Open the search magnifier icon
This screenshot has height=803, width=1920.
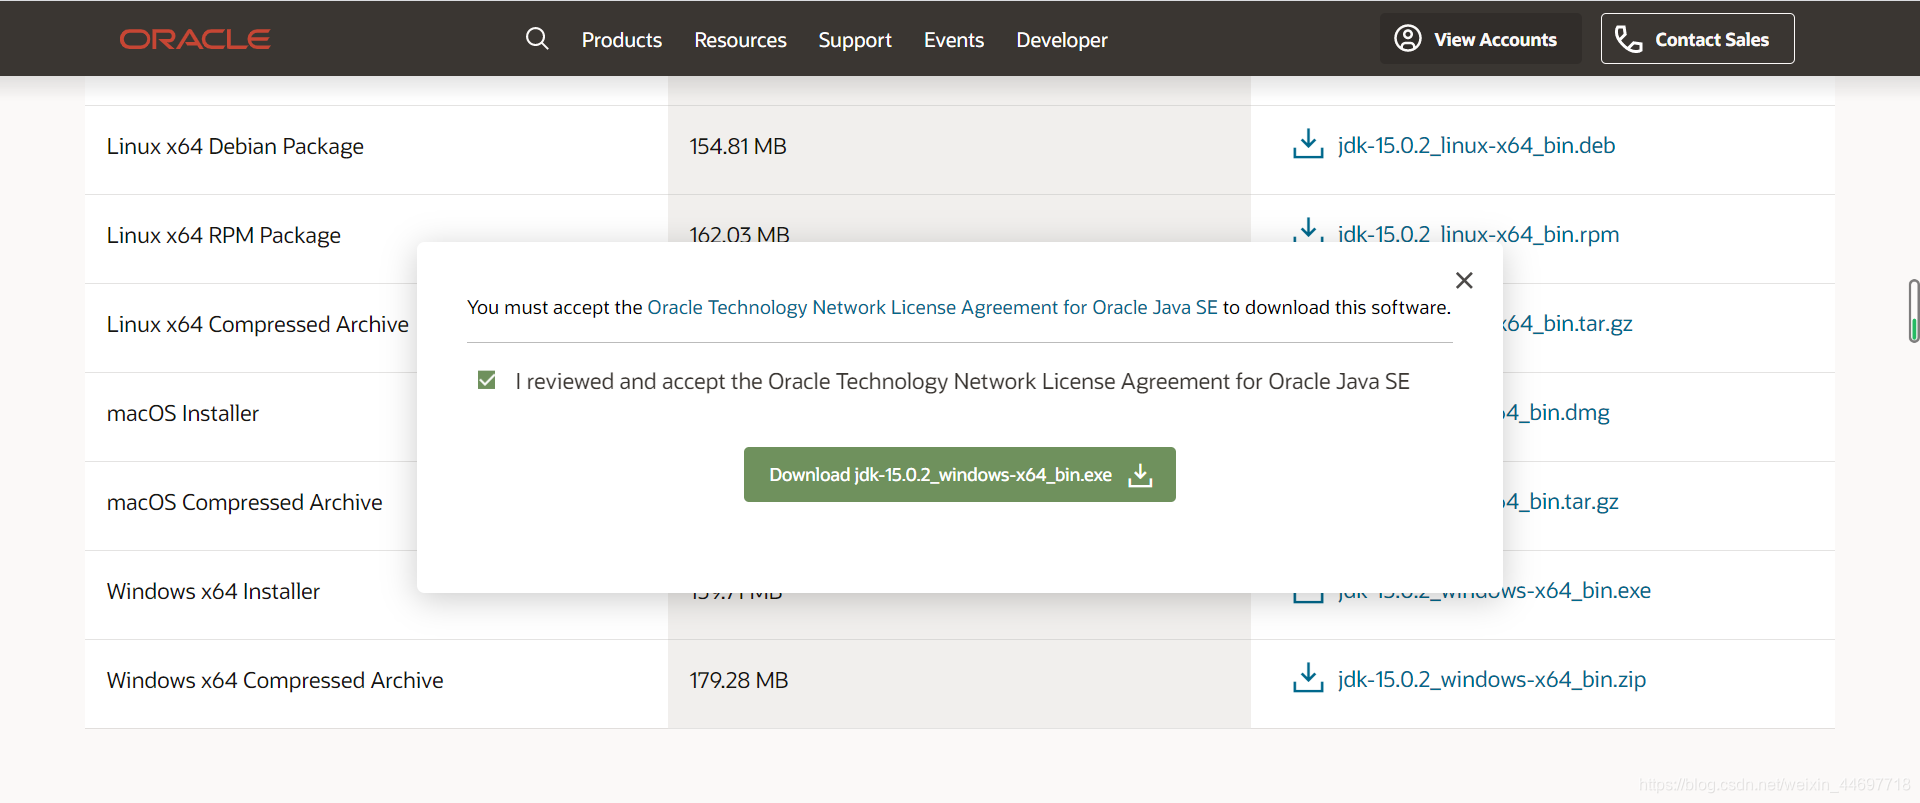click(537, 39)
